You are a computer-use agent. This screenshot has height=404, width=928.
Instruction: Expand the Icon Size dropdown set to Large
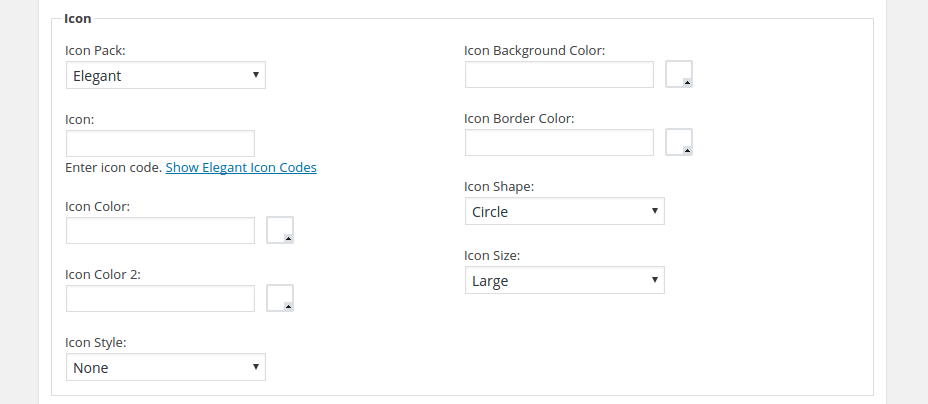coord(564,281)
